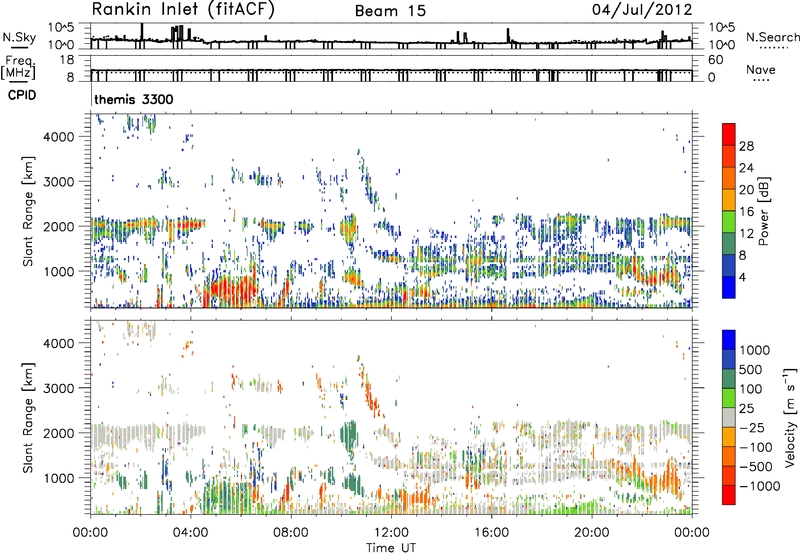The height and width of the screenshot is (554, 800).
Task: Select the "12" tick on the power colorbar
Action: 746,234
